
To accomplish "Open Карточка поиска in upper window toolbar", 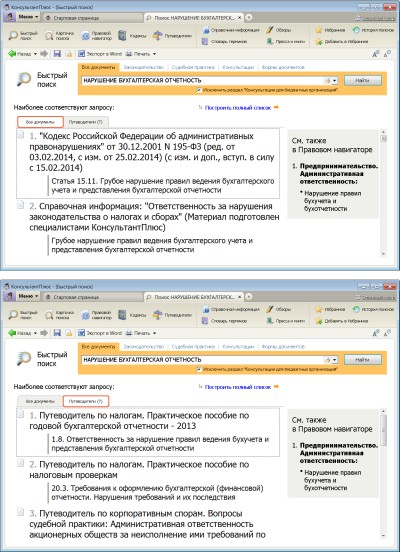I will pyautogui.click(x=59, y=35).
